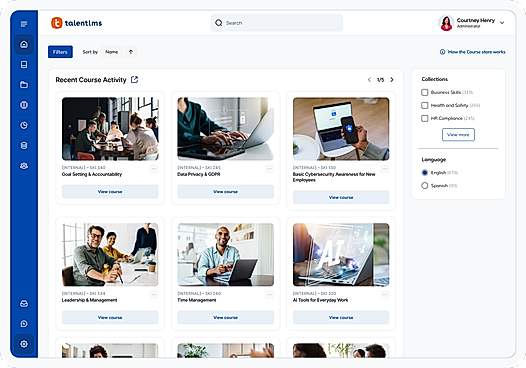Open Leadership & Management thumbnail
Screen dimensions: 526x368
coord(110,255)
